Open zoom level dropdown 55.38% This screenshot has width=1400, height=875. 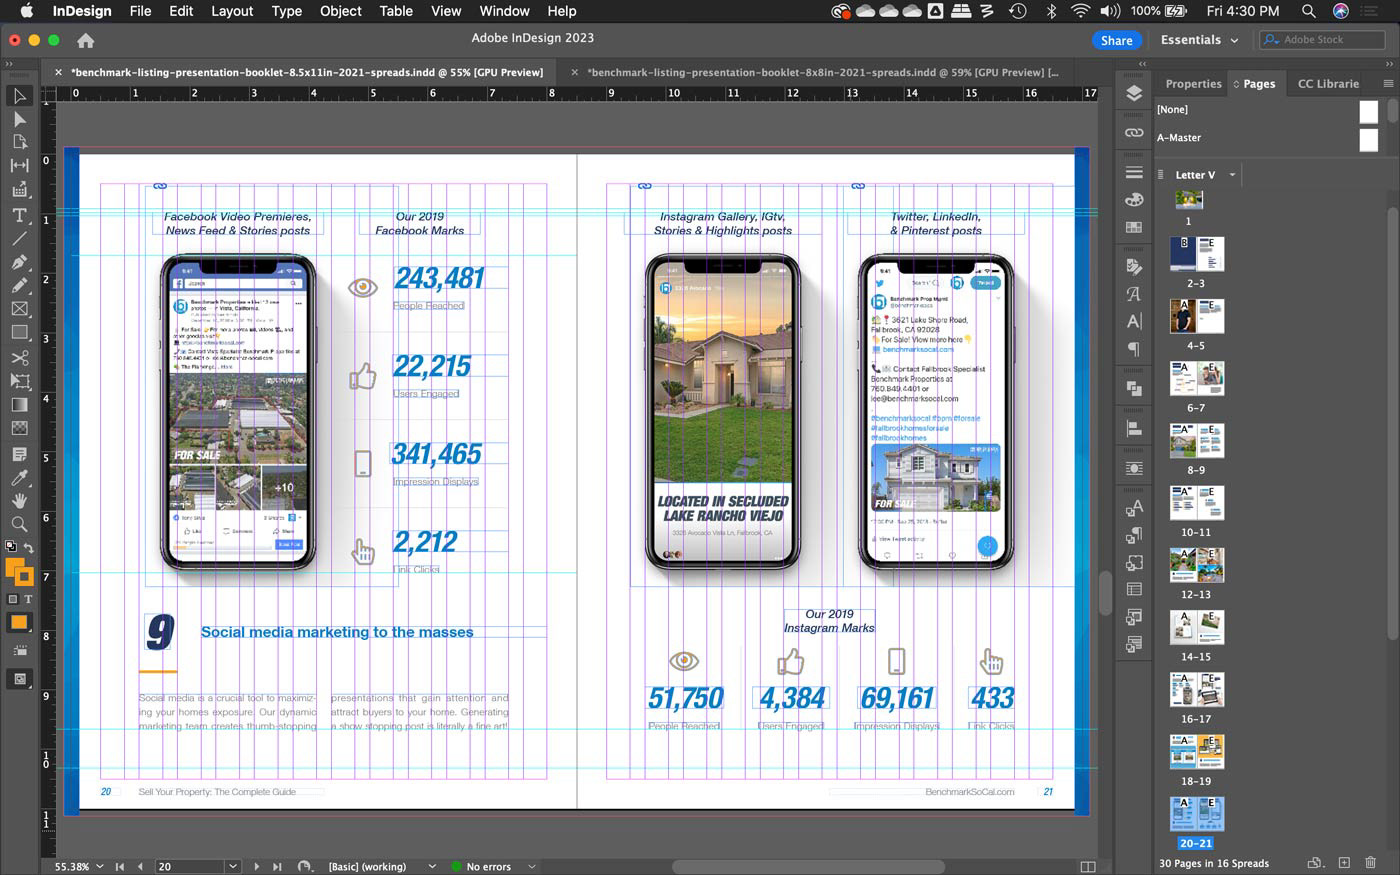[x=99, y=866]
